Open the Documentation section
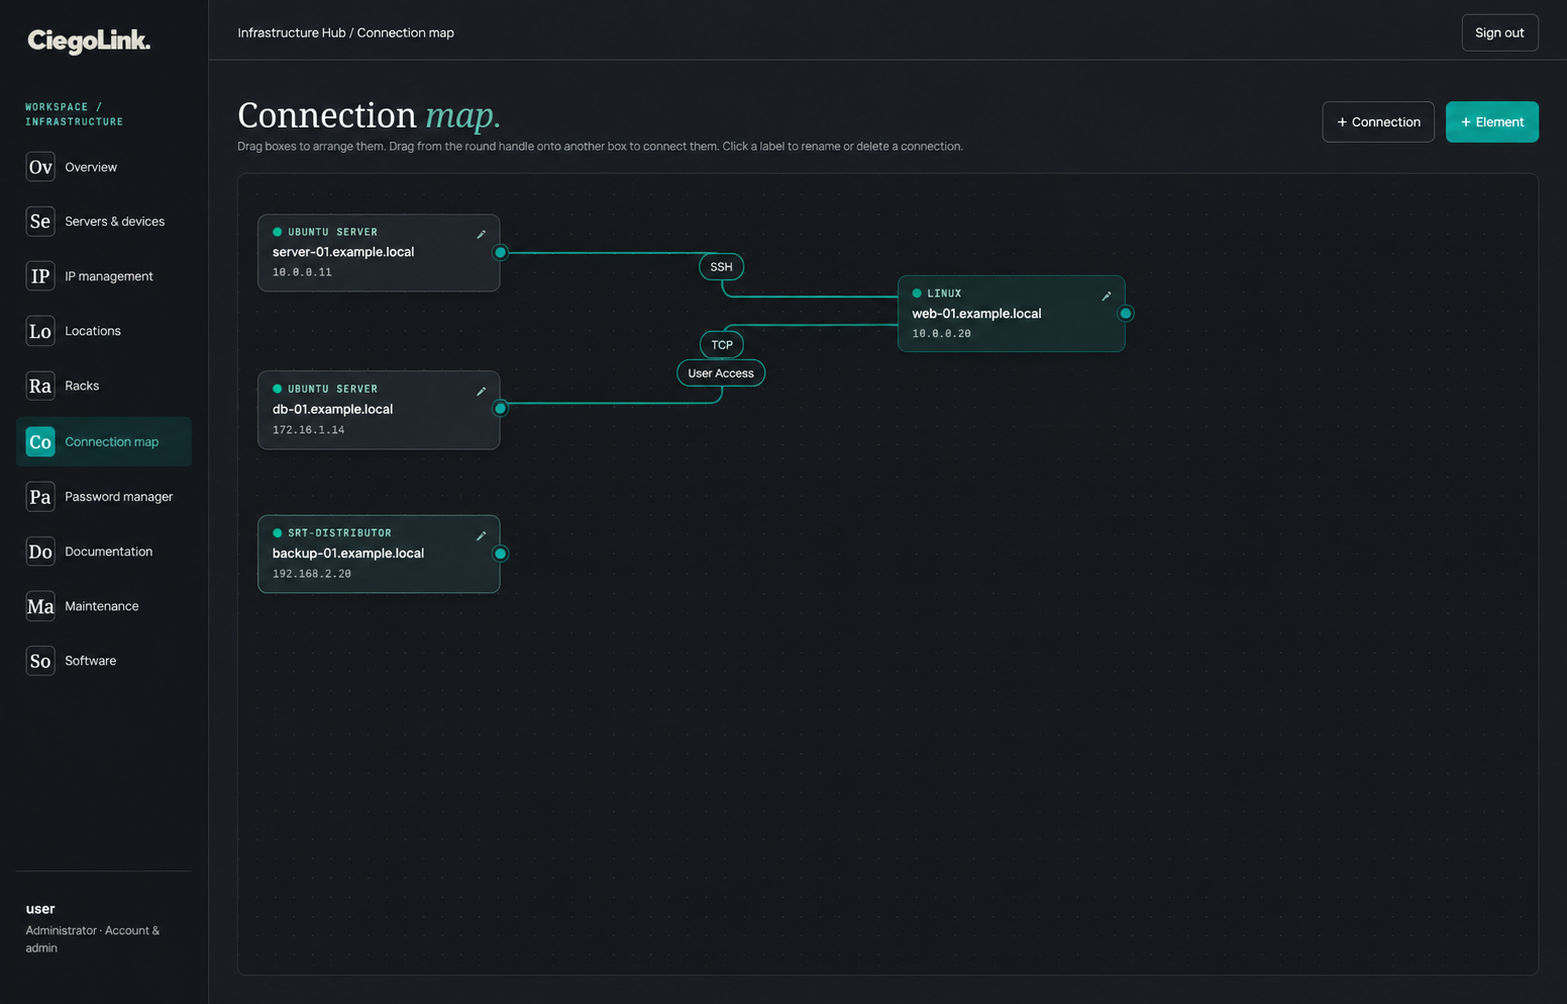Image resolution: width=1567 pixels, height=1004 pixels. 104,551
